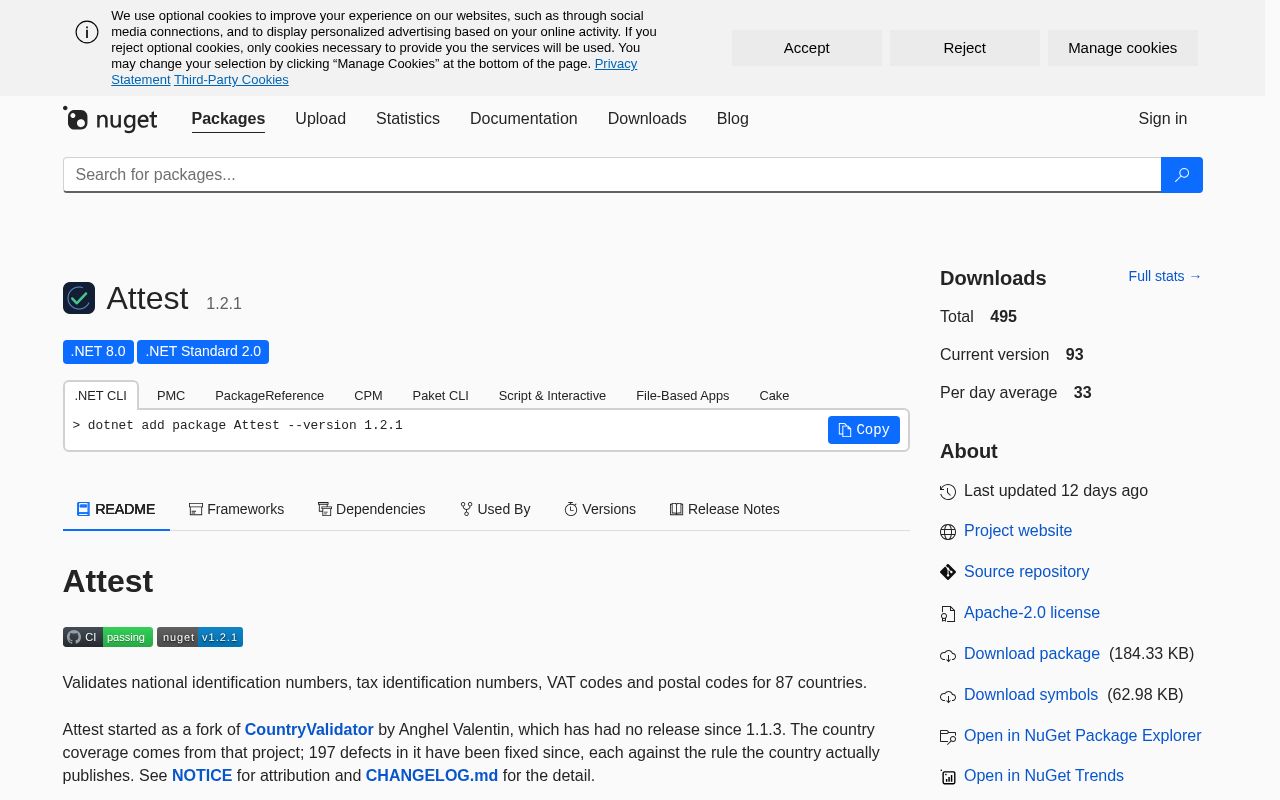Show the Dependencies tab
This screenshot has height=800, width=1280.
[x=372, y=509]
